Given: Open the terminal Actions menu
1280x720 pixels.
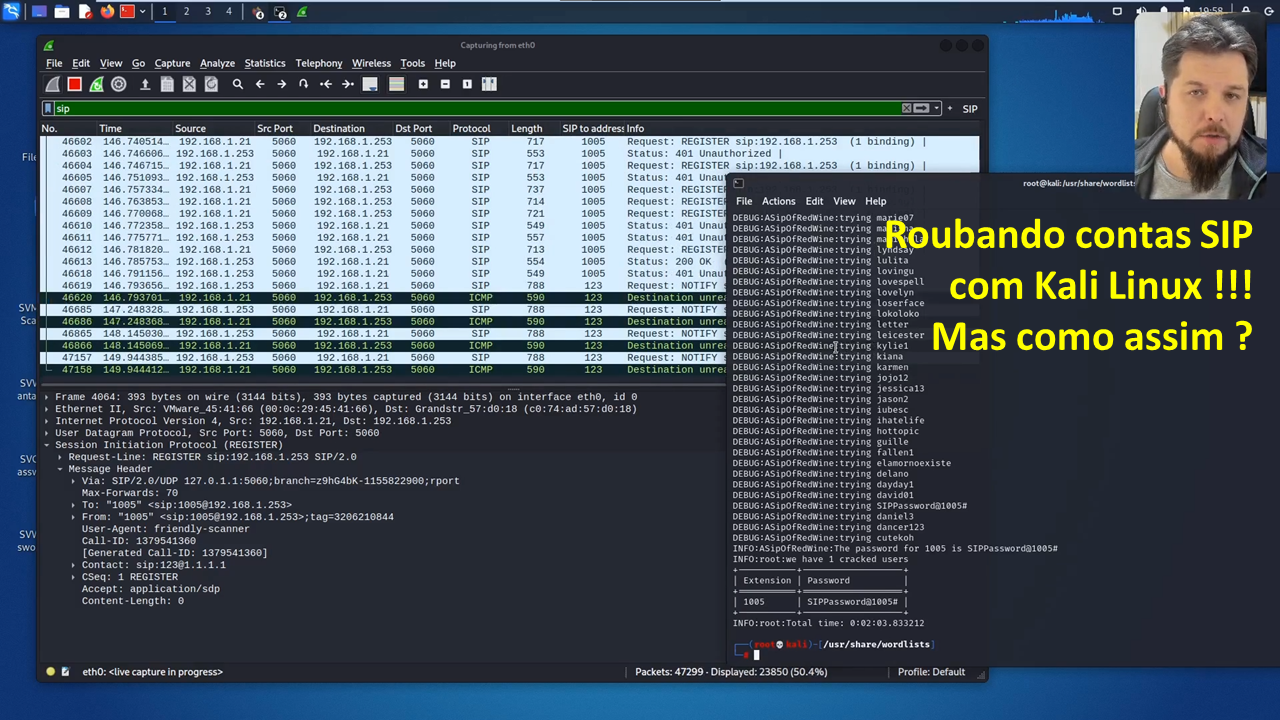Looking at the screenshot, I should (779, 201).
